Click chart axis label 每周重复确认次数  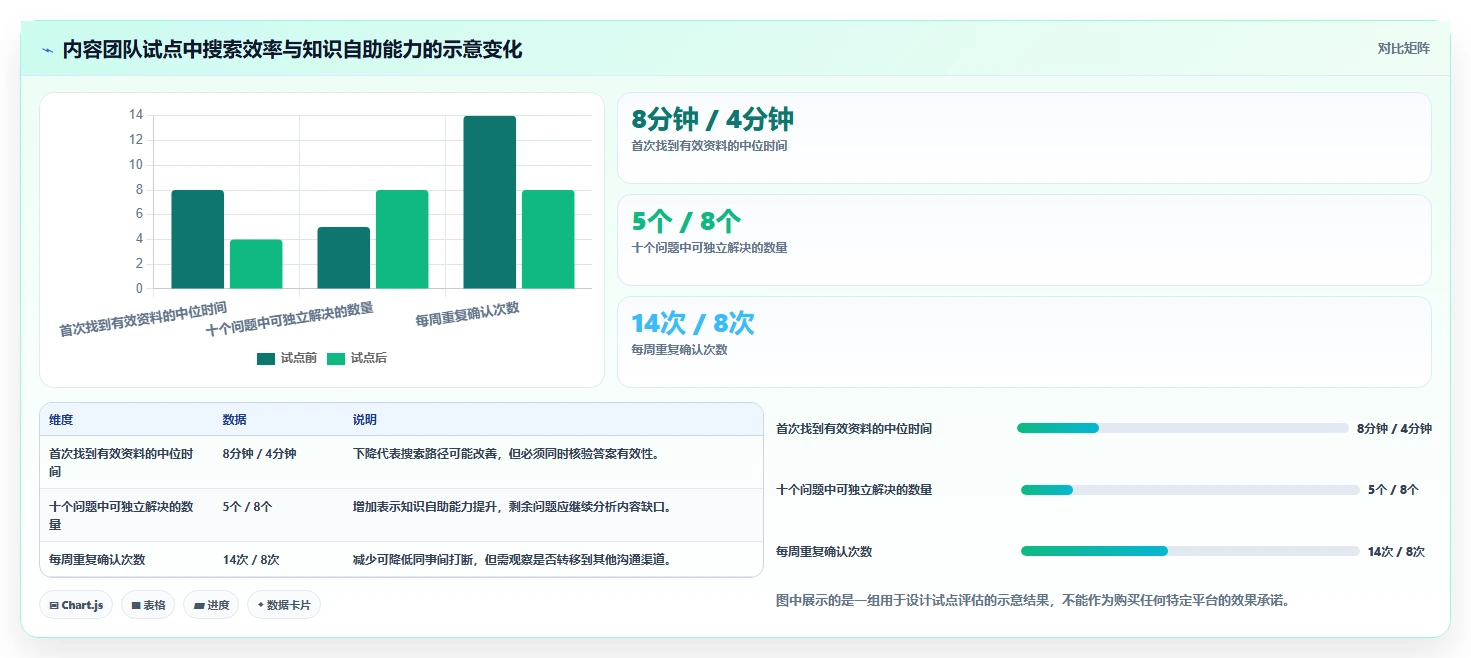(x=468, y=314)
